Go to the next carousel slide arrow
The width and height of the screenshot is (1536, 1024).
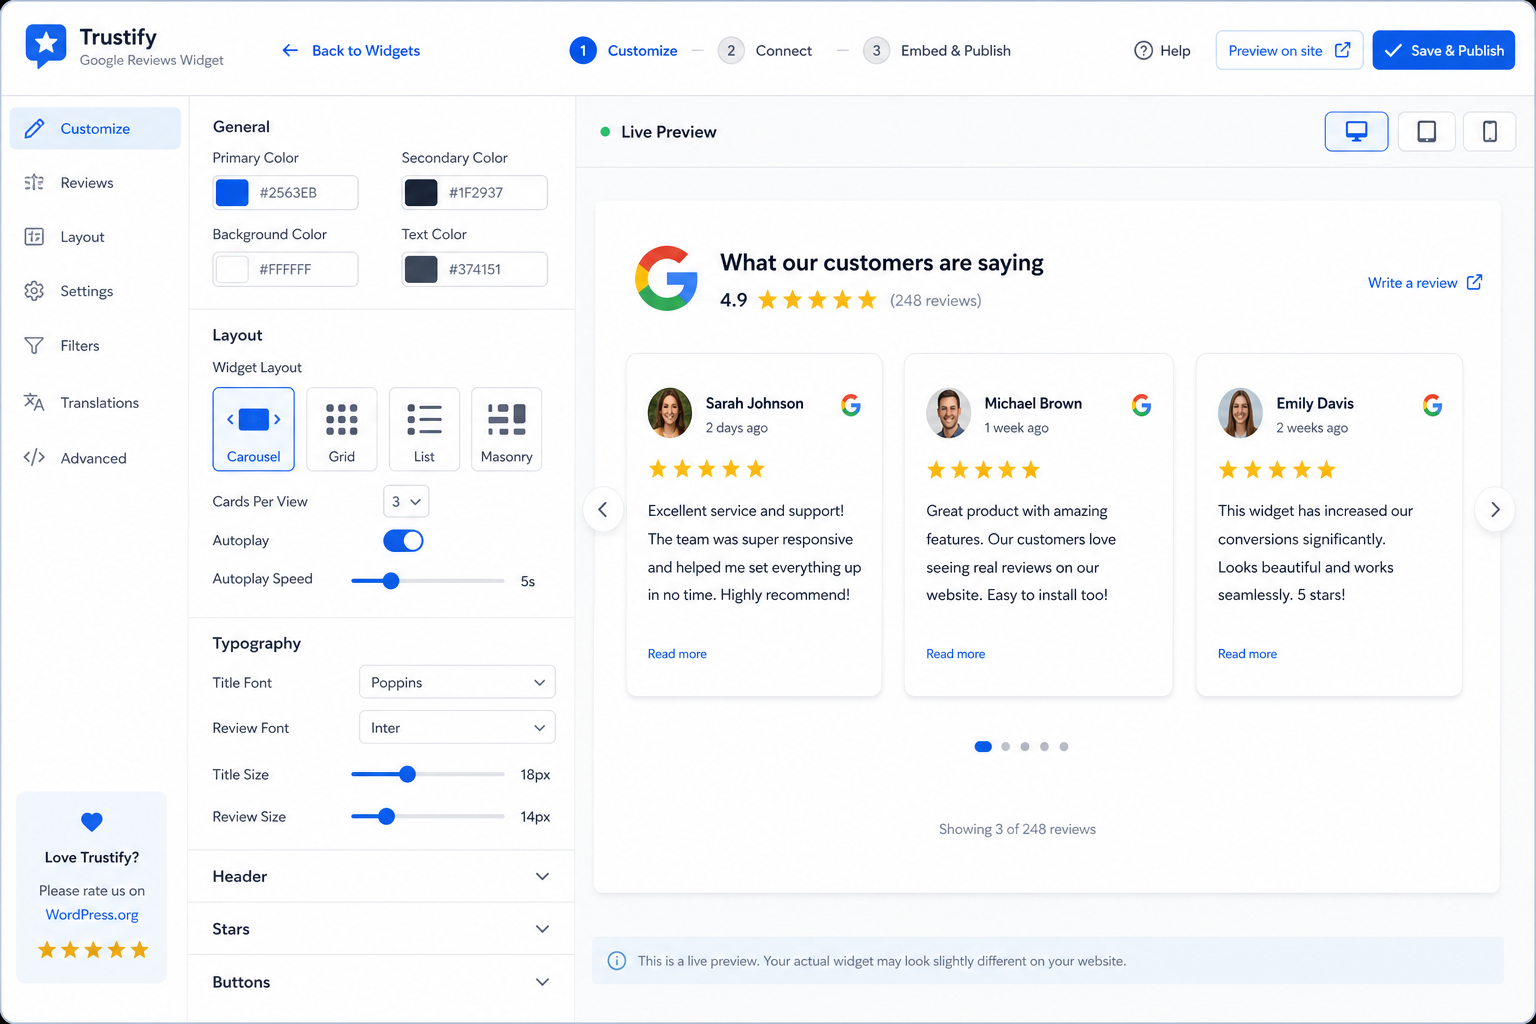point(1495,510)
